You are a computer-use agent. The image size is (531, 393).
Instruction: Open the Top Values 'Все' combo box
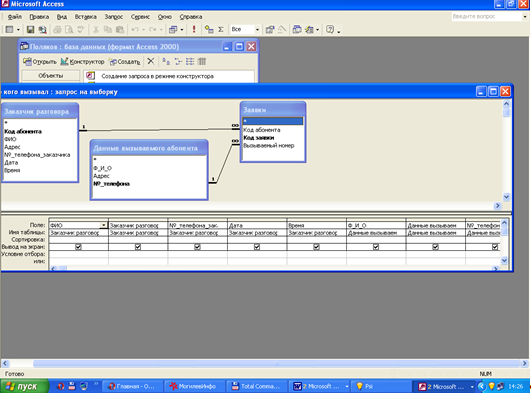point(245,30)
